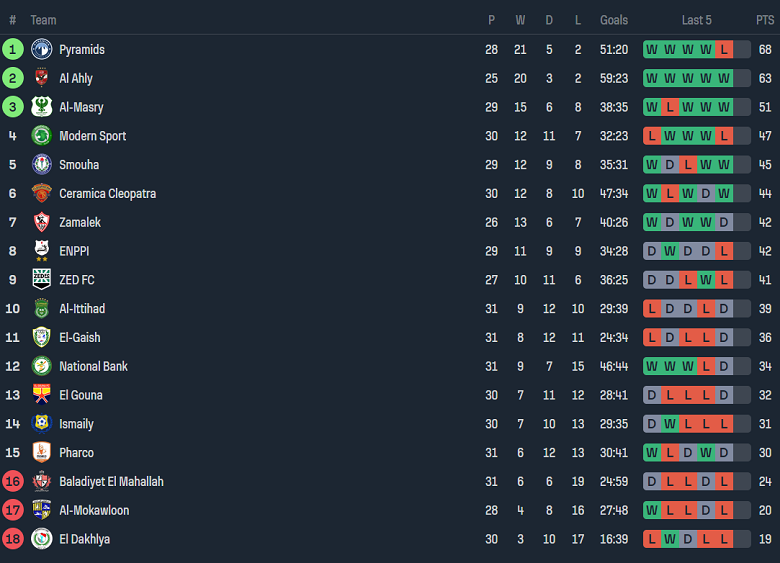Image resolution: width=780 pixels, height=563 pixels.
Task: Click the El Gouna club badge
Action: pyautogui.click(x=41, y=395)
